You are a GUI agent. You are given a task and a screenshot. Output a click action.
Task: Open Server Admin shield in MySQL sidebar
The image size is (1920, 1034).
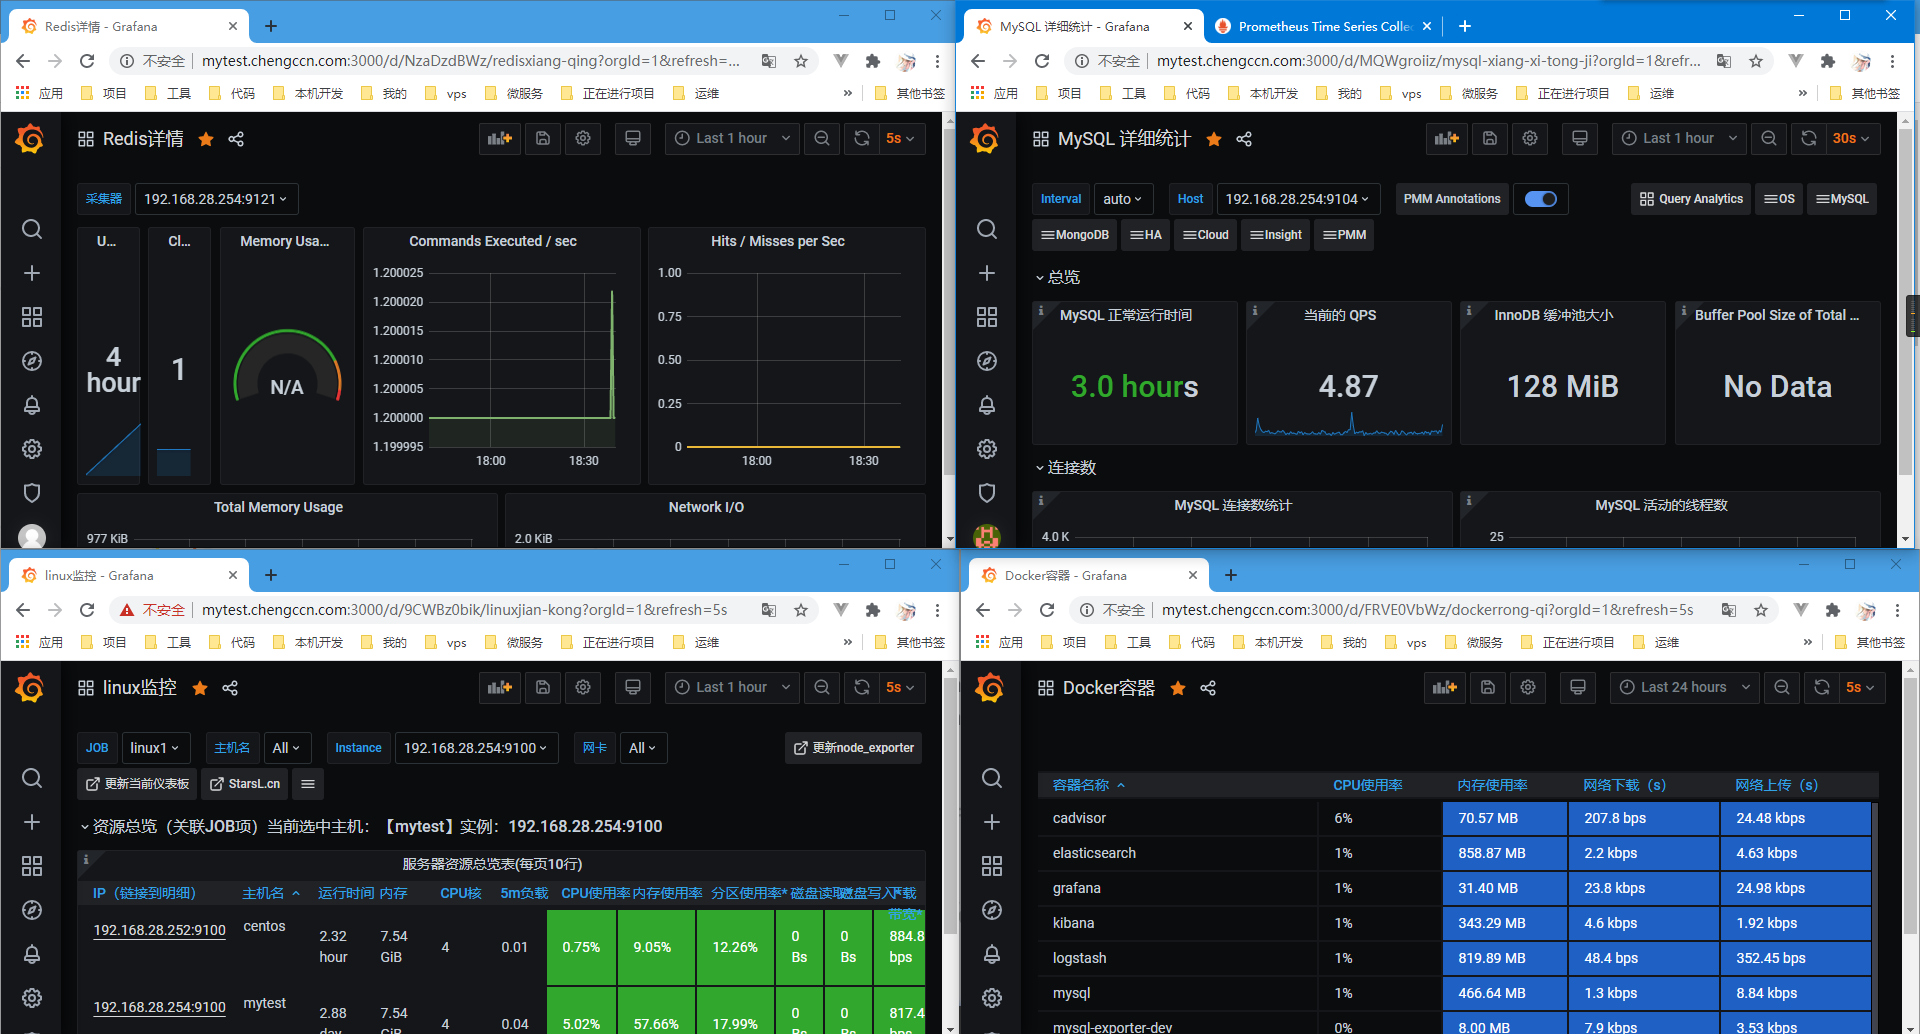[987, 493]
